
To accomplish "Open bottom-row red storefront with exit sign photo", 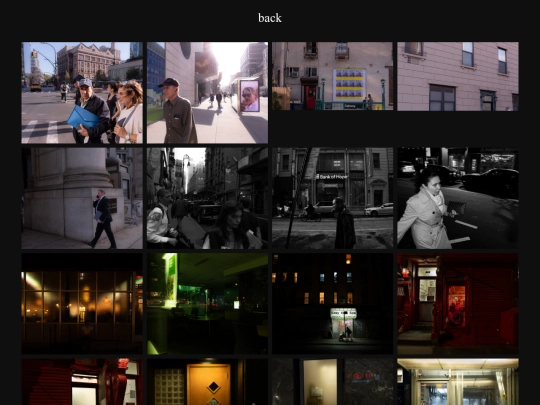I will (x=82, y=382).
